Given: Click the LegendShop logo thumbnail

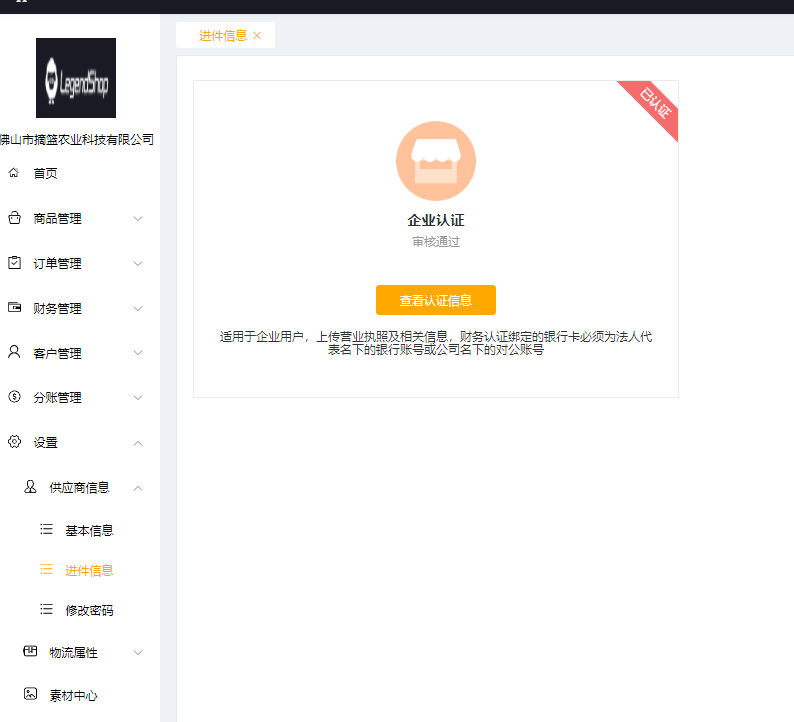Looking at the screenshot, I should click(76, 79).
